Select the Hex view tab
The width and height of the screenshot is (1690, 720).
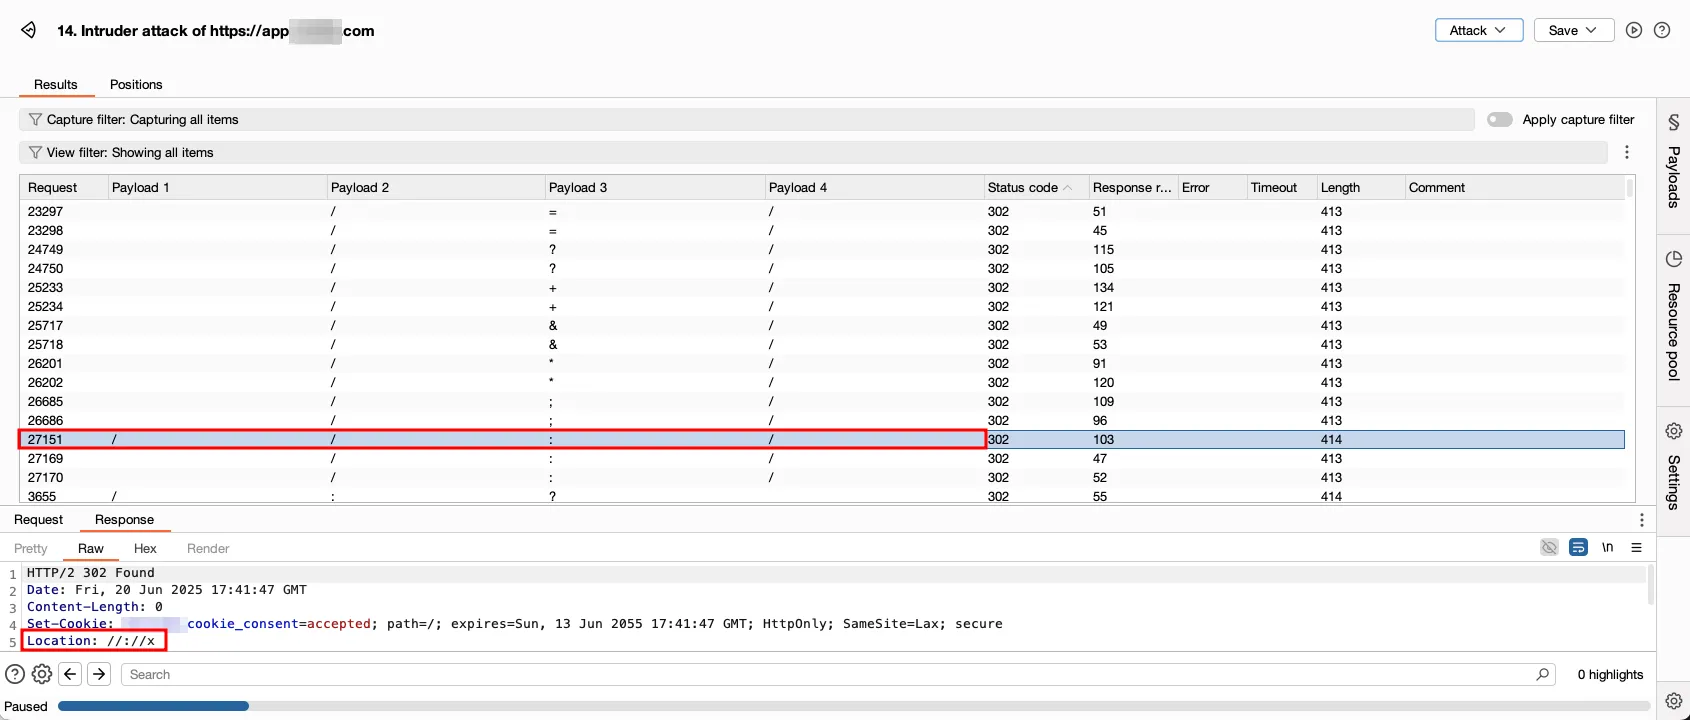pyautogui.click(x=145, y=548)
